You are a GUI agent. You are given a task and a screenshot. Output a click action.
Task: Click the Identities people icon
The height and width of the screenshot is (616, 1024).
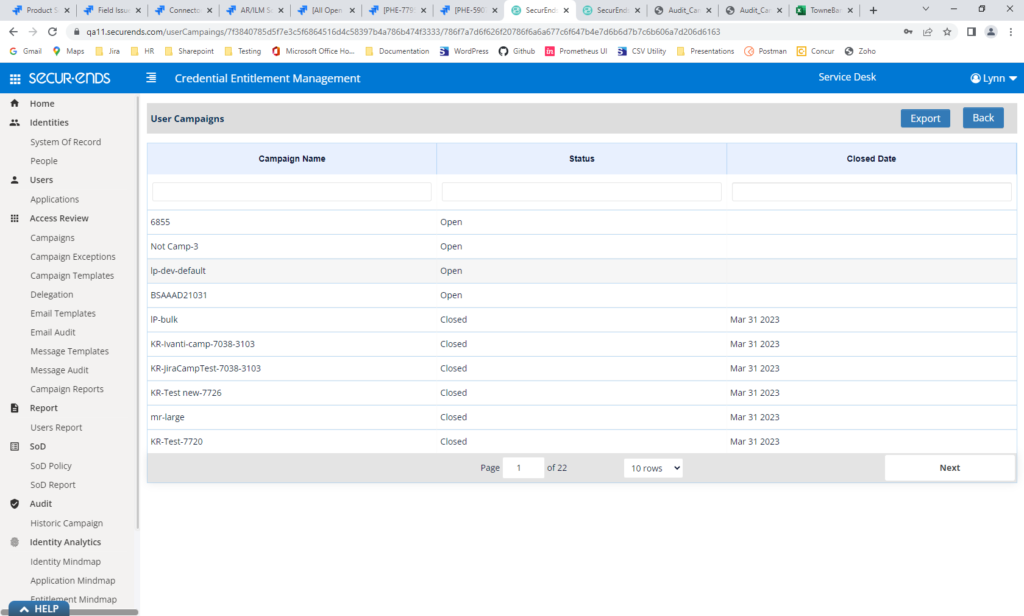(15, 123)
